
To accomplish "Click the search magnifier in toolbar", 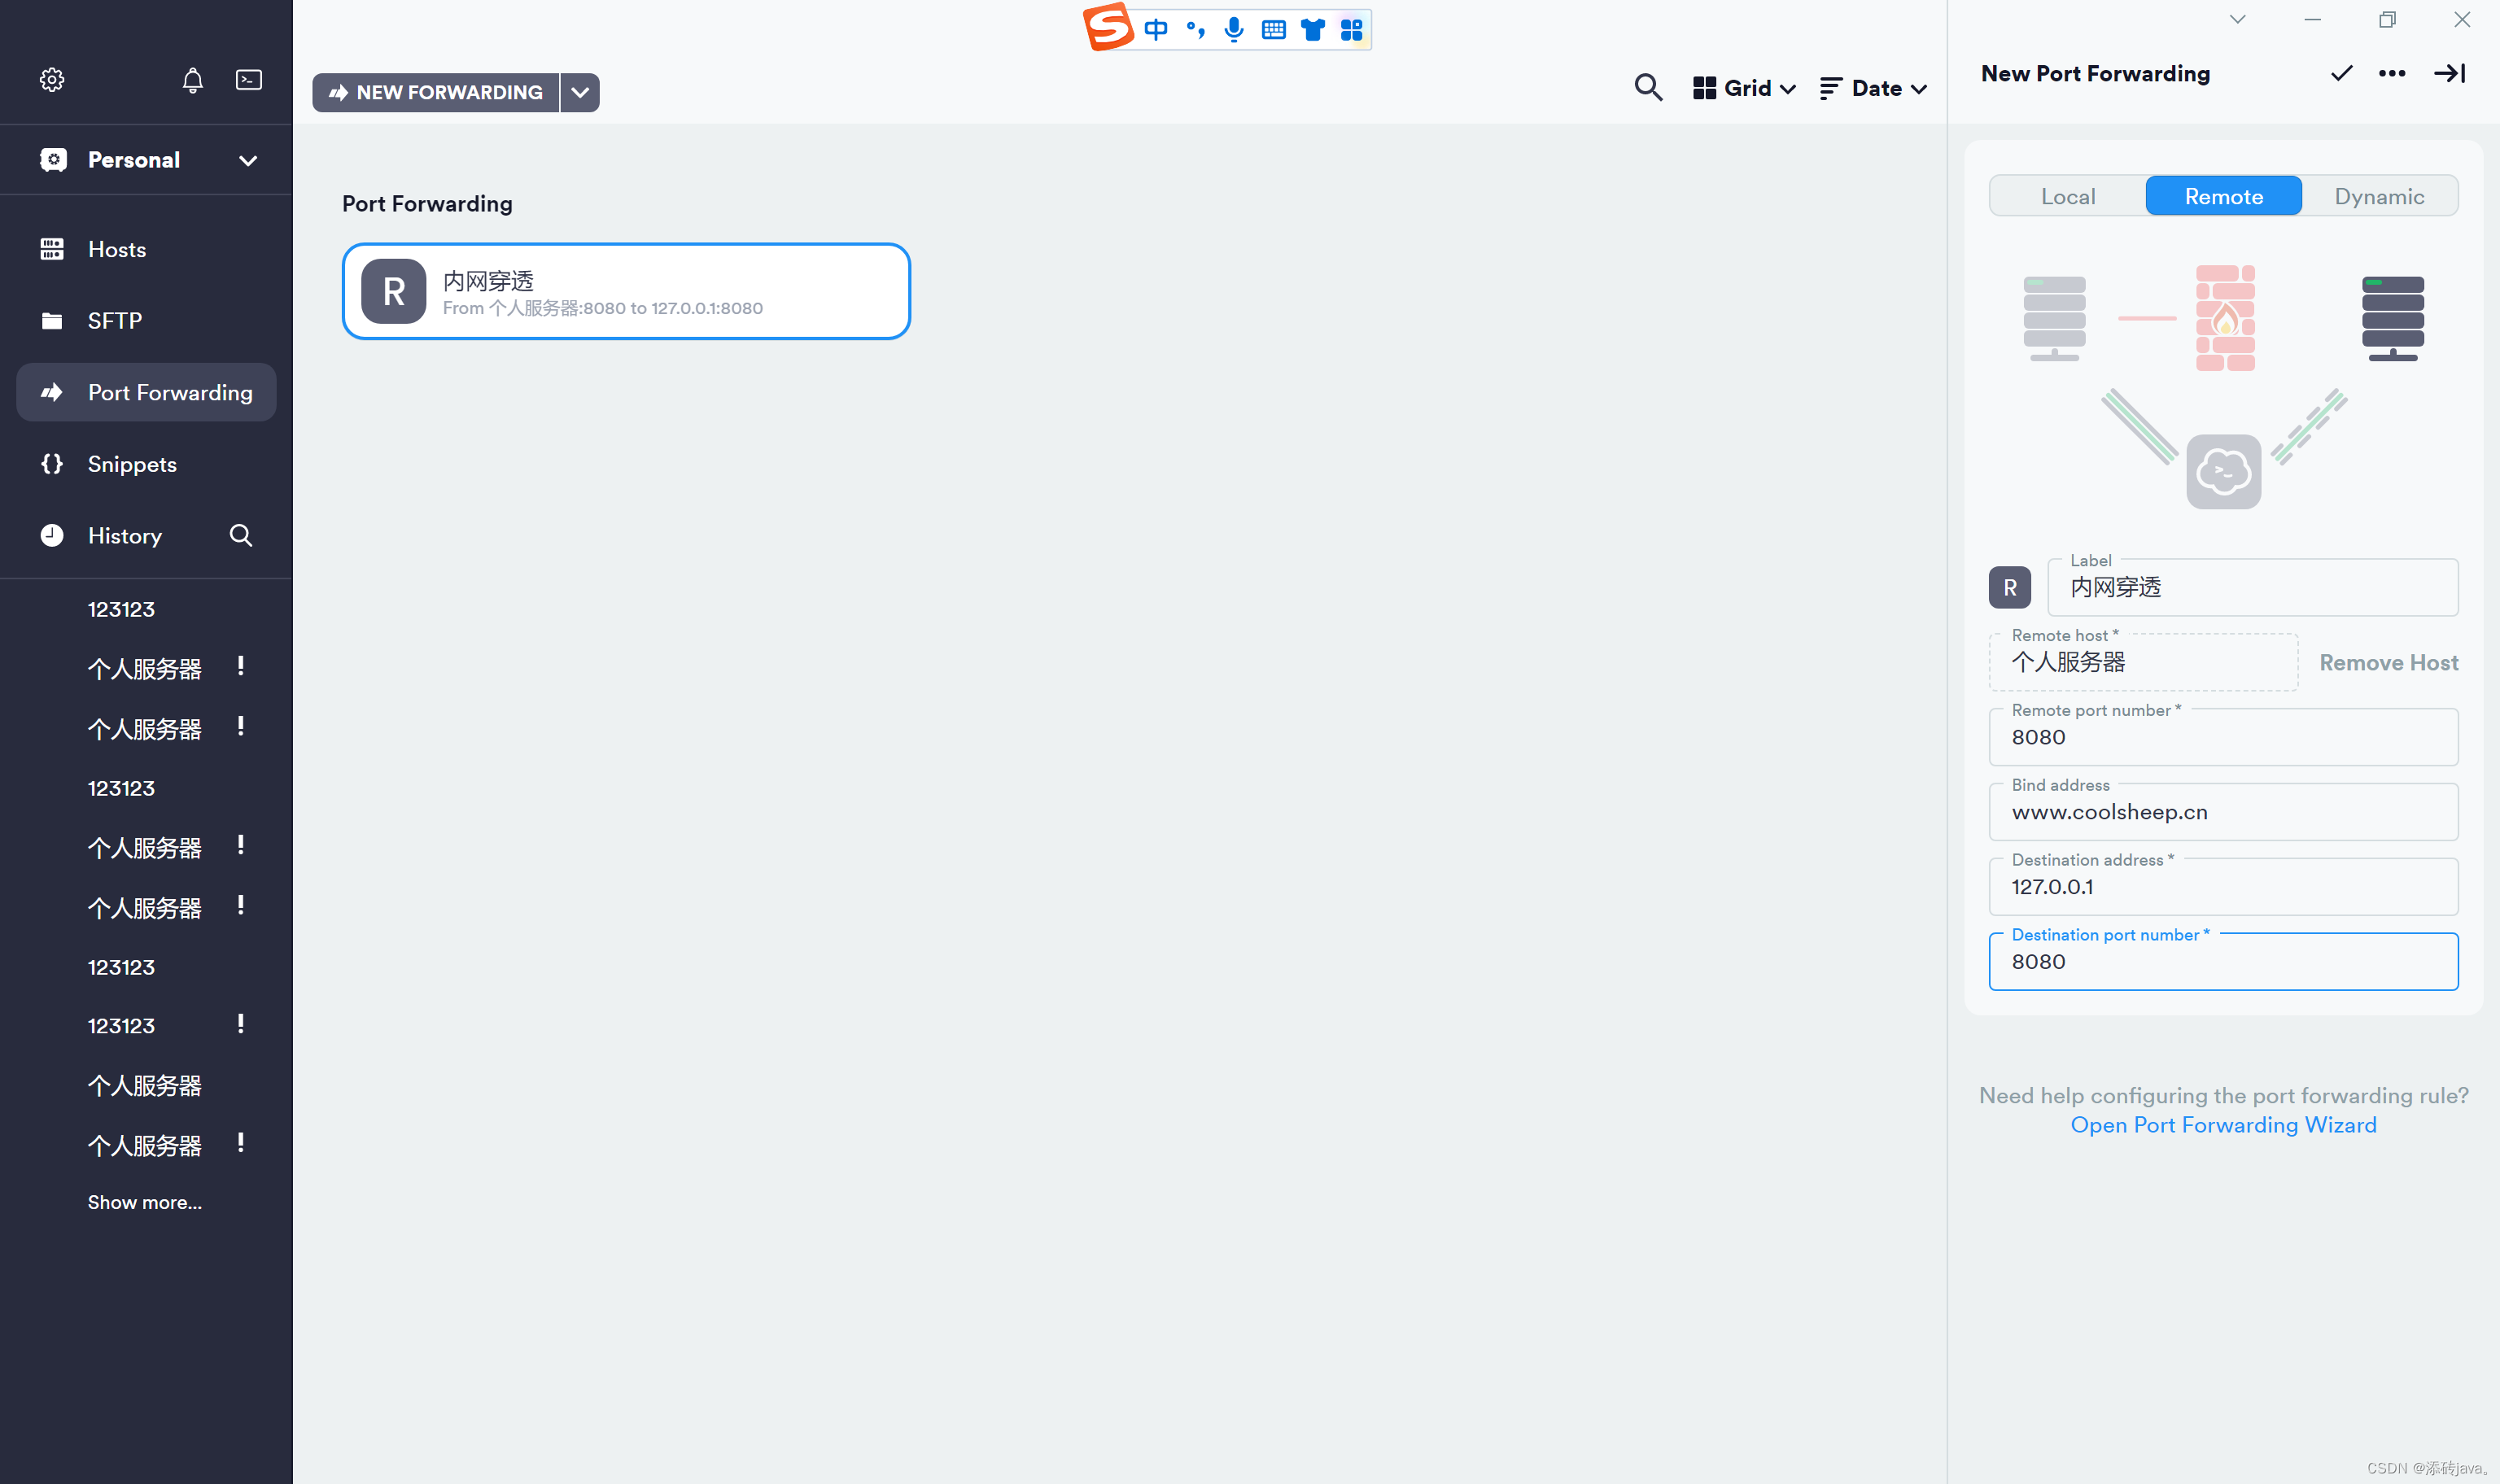I will 1648,88.
